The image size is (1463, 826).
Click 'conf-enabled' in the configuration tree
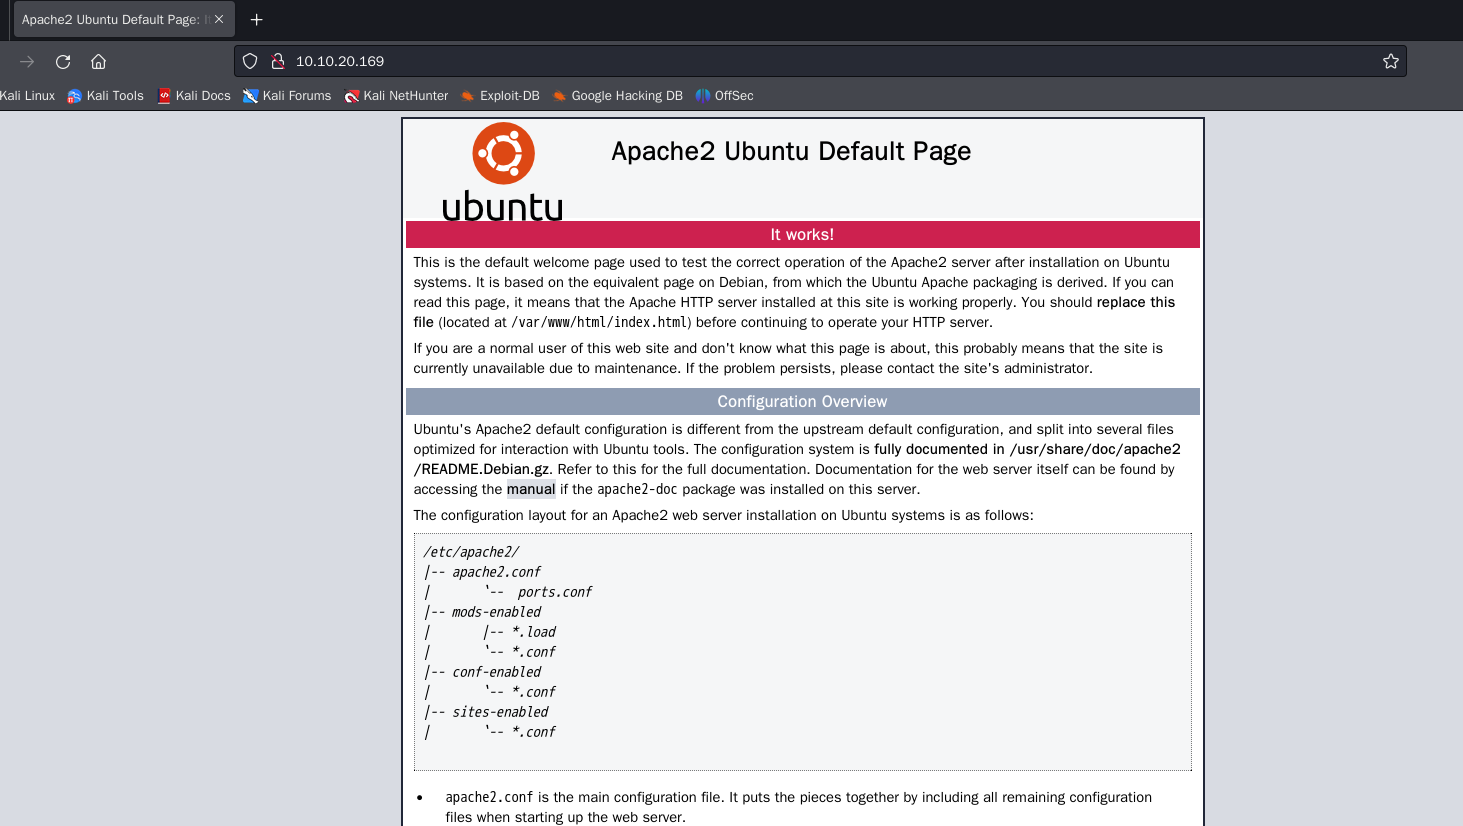click(x=496, y=672)
